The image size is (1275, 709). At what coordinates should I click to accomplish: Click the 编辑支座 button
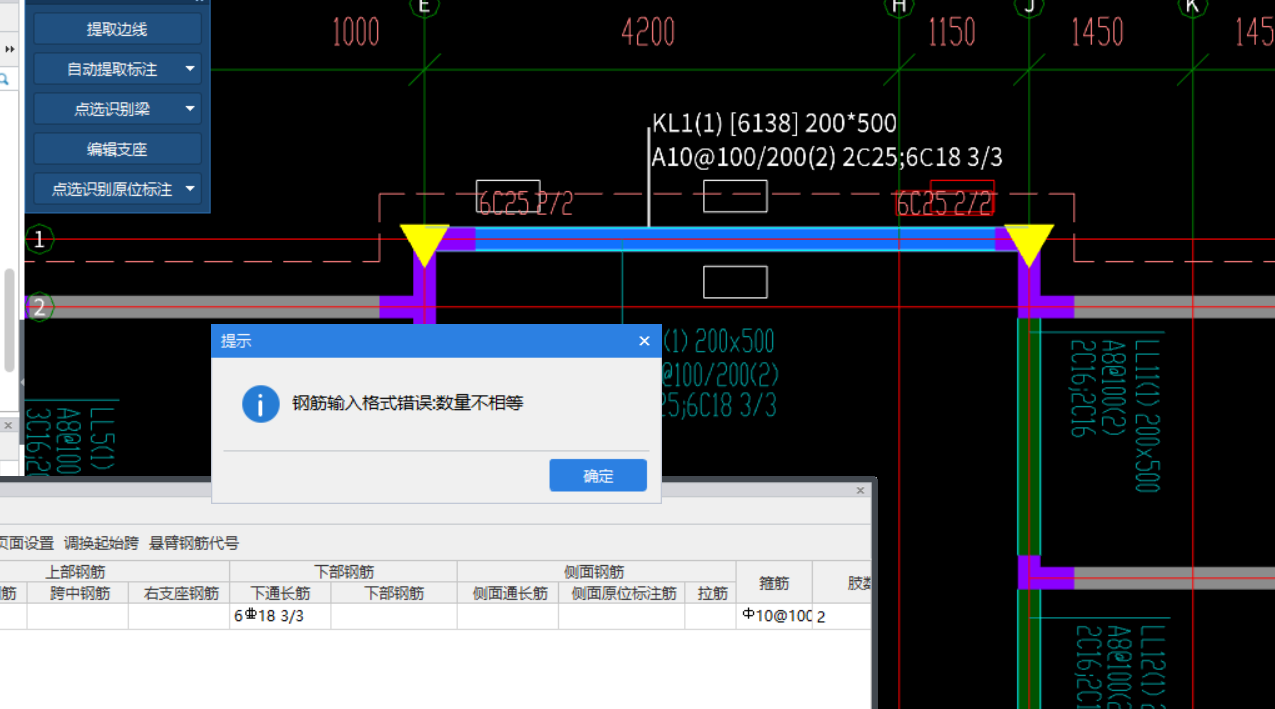[x=117, y=149]
